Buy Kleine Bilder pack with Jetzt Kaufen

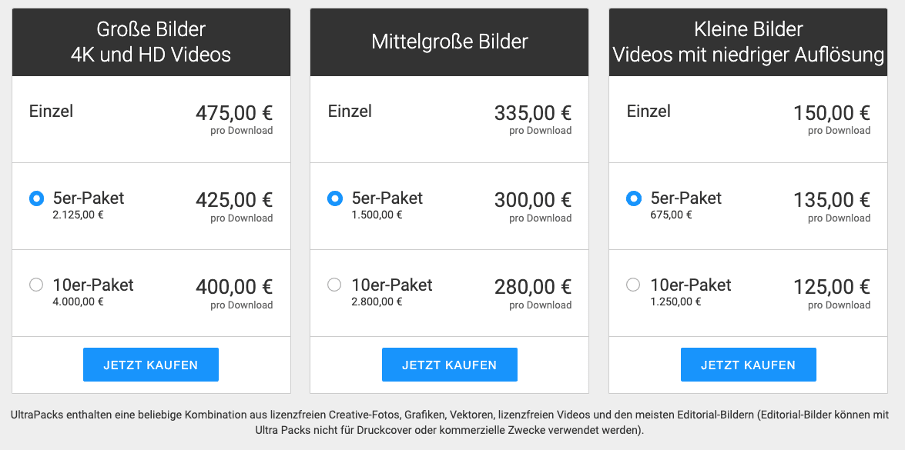pyautogui.click(x=748, y=365)
